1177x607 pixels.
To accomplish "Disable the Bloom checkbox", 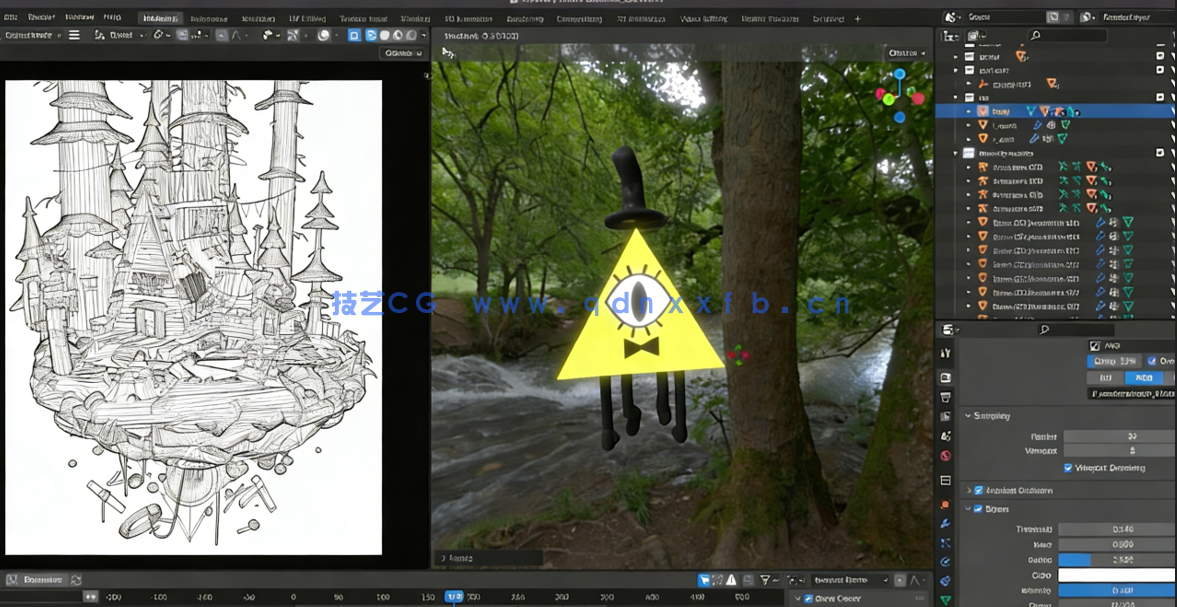I will click(x=978, y=508).
